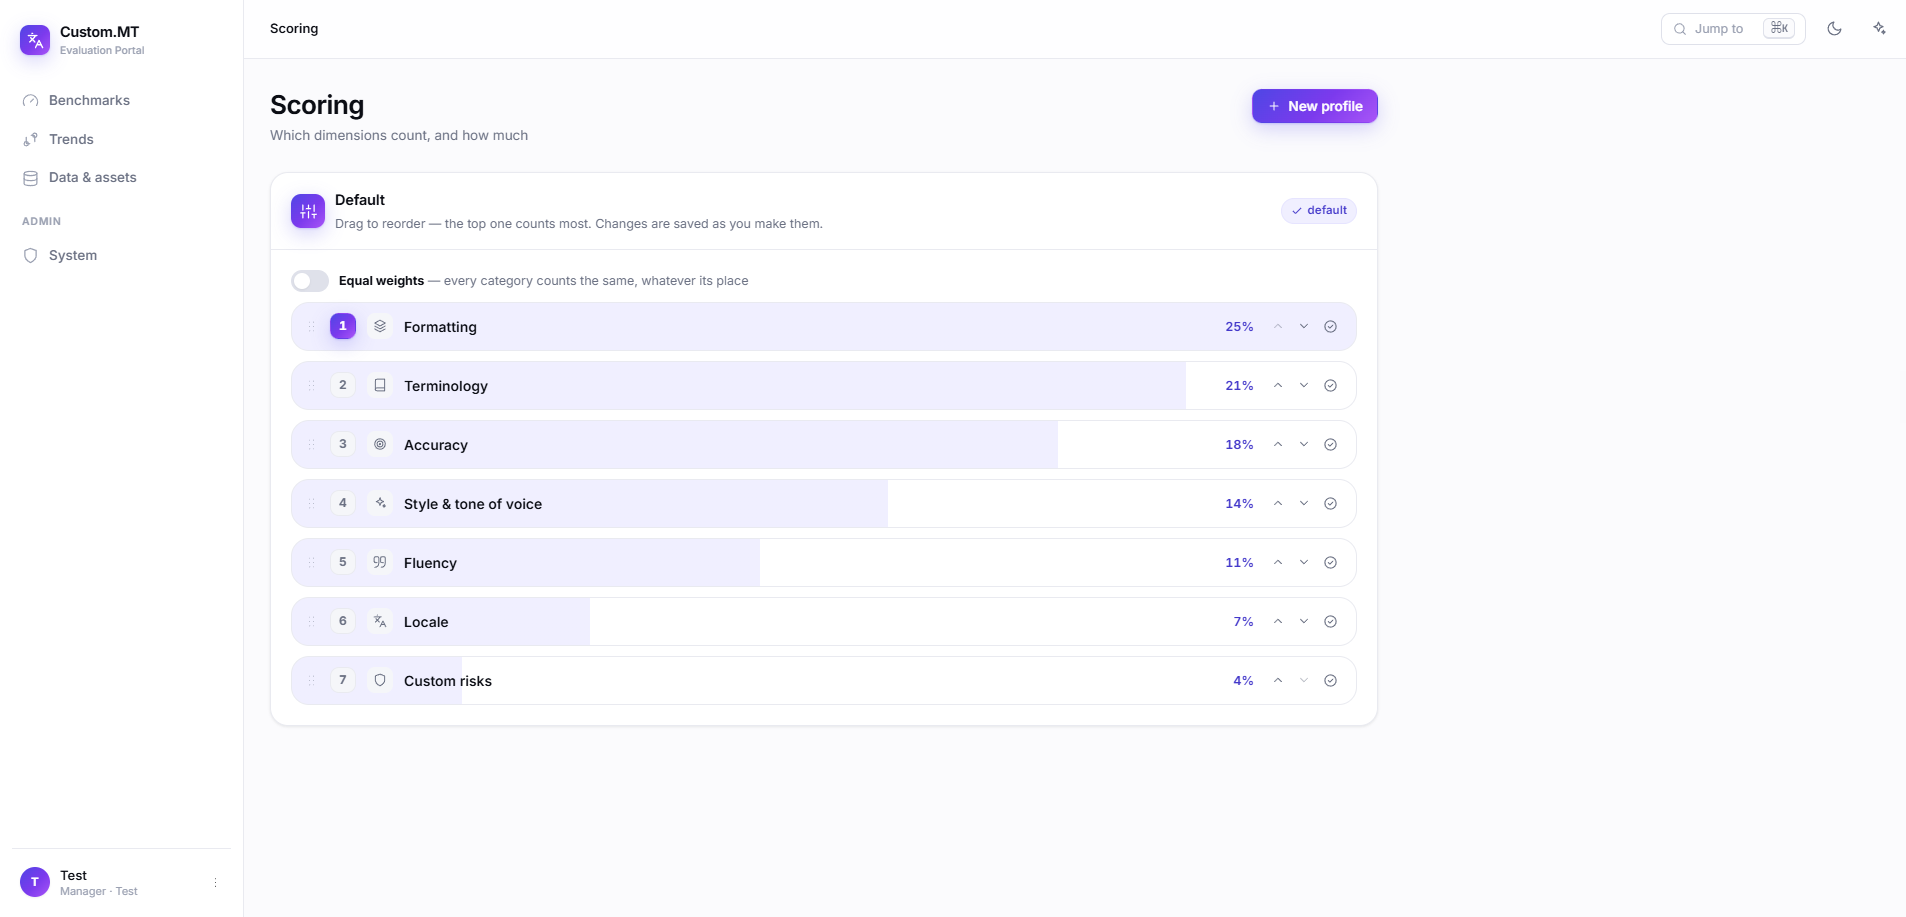Click the Locale translate icon
Screen dimensions: 1906x917
380,621
